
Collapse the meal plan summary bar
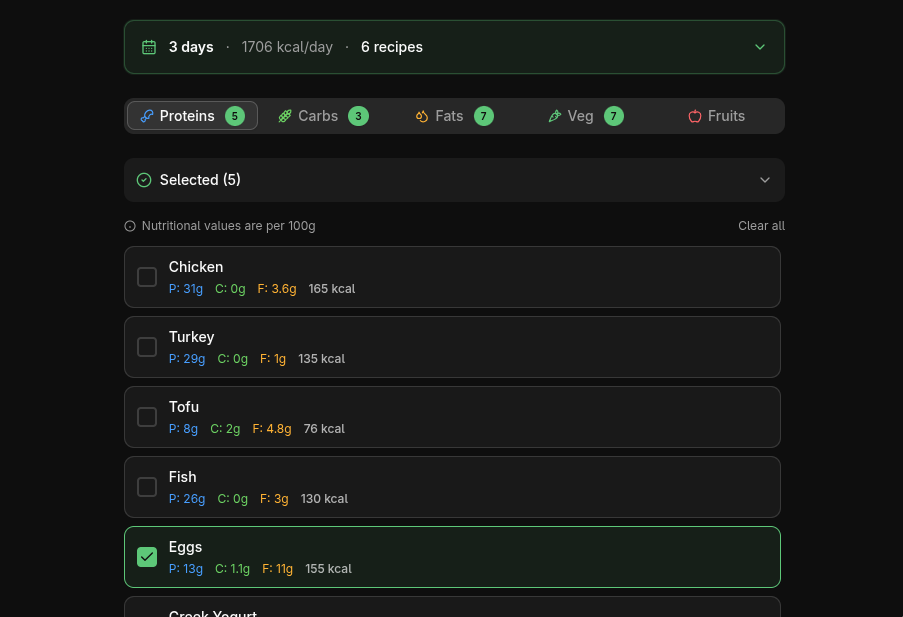tap(759, 46)
